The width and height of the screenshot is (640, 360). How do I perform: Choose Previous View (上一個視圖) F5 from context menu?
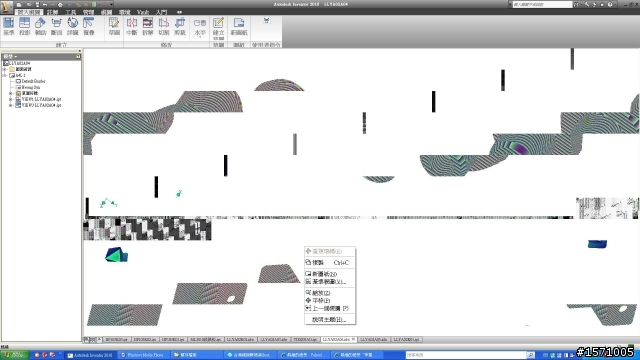pyautogui.click(x=330, y=308)
